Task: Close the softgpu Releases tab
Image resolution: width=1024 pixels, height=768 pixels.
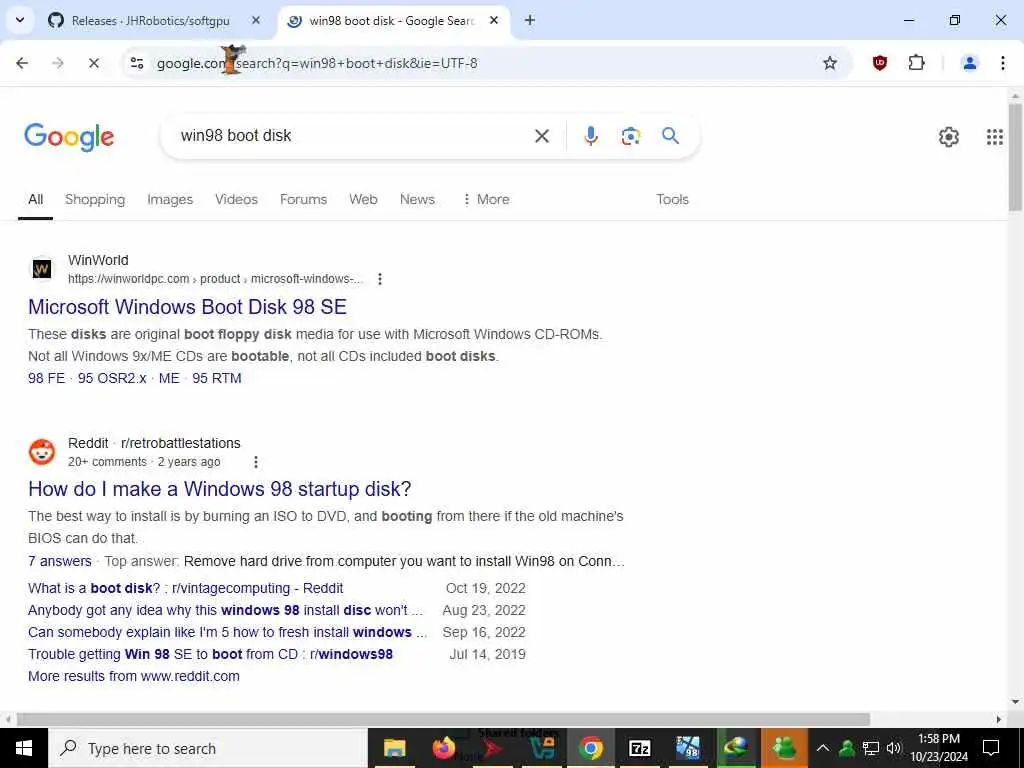Action: coord(256,20)
